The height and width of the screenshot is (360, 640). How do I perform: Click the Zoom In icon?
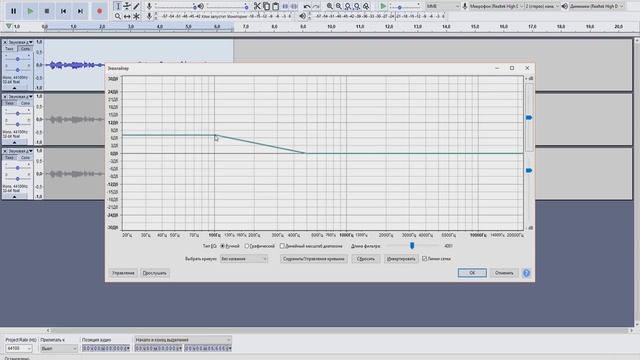(330, 6)
